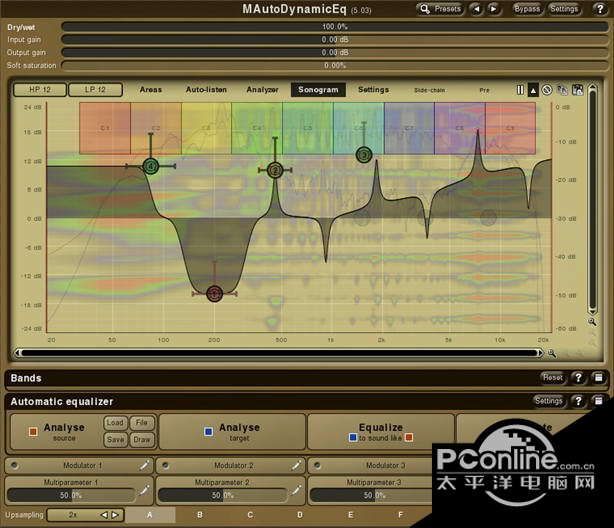Image resolution: width=614 pixels, height=528 pixels.
Task: Toggle the HP 12 high-pass filter
Action: [40, 90]
